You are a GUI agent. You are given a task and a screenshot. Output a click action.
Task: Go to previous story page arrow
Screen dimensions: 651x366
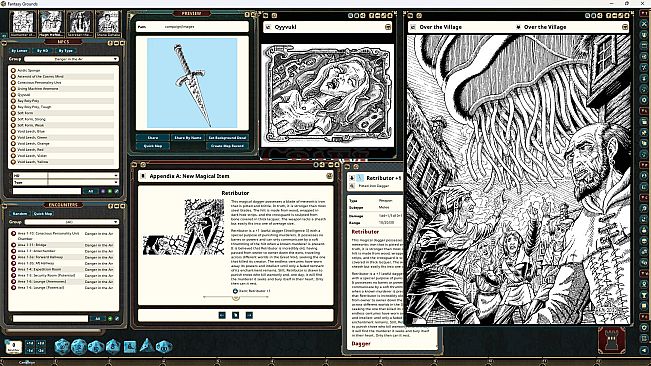point(222,315)
